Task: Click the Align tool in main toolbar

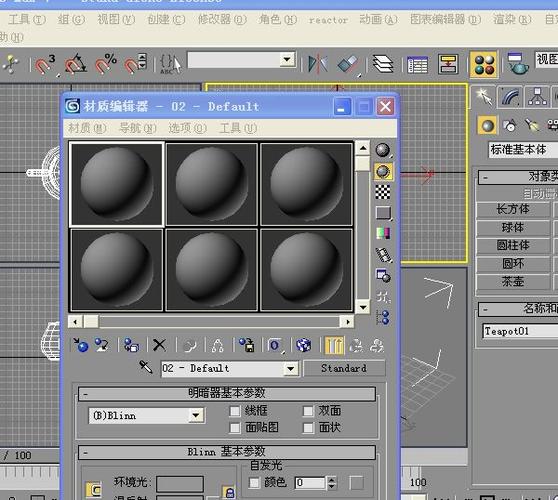Action: point(348,65)
